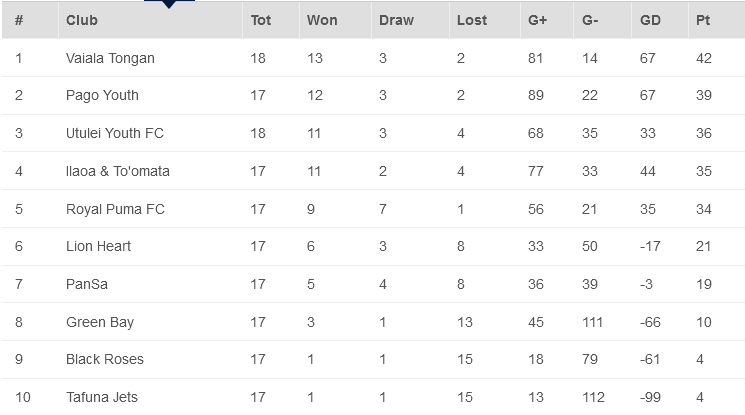Click the Pt column header
The height and width of the screenshot is (415, 745).
(703, 20)
